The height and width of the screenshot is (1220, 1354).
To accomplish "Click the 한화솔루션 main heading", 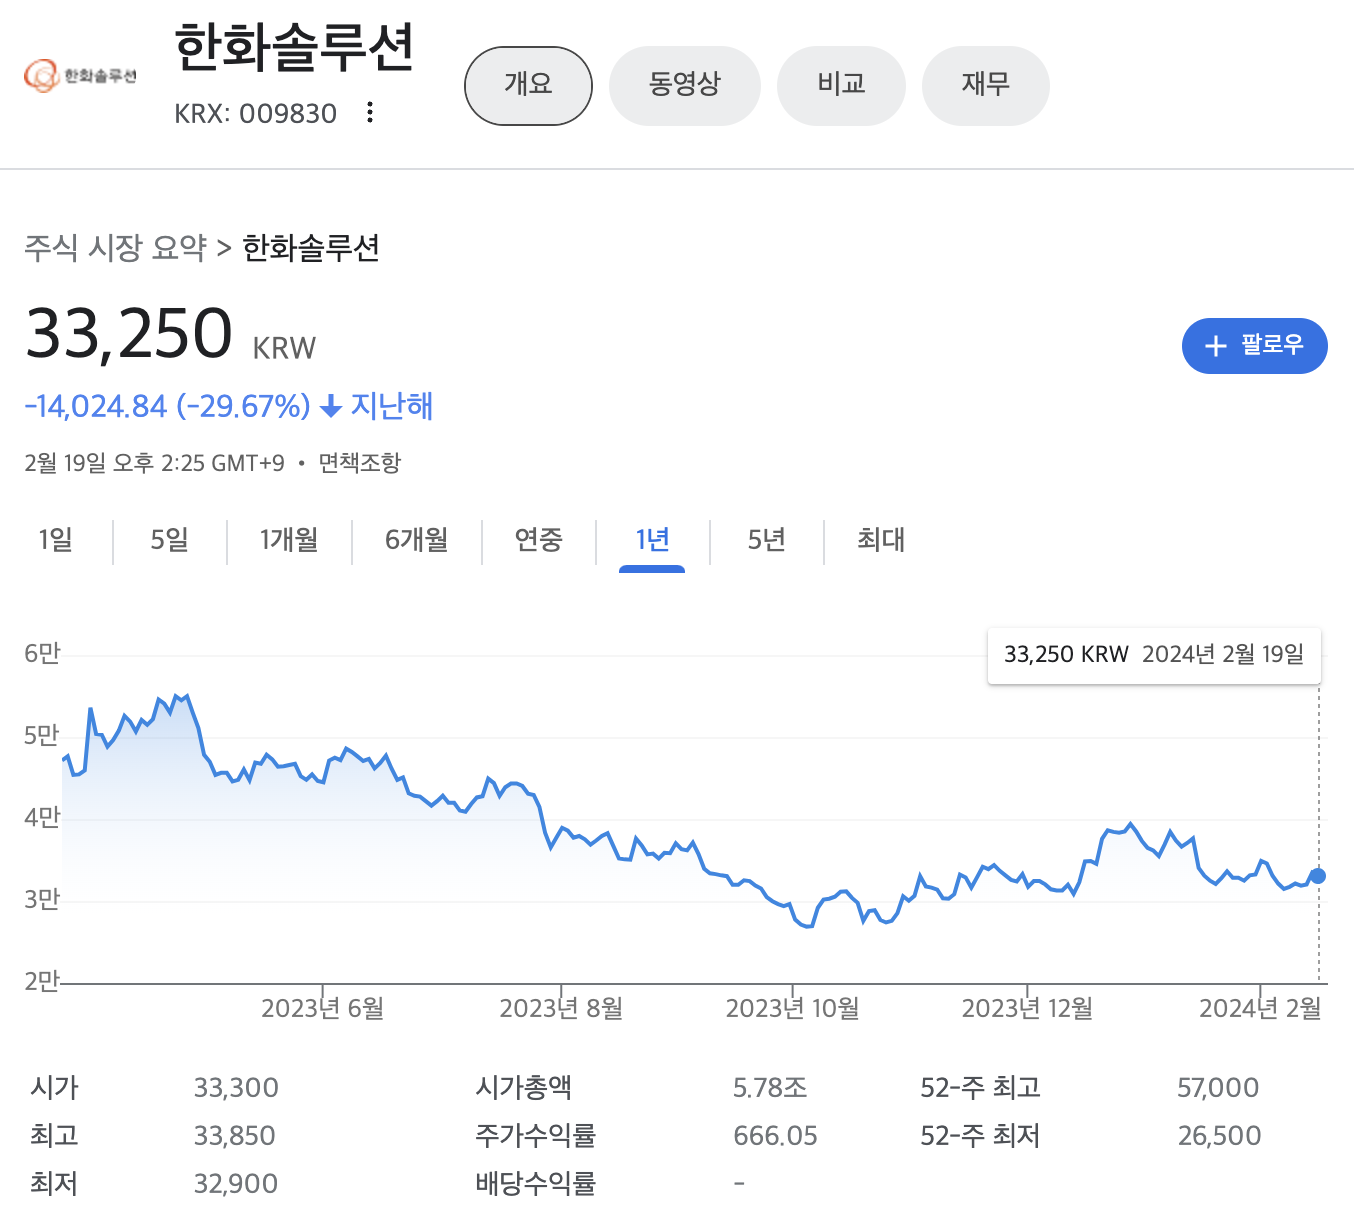I will point(294,47).
